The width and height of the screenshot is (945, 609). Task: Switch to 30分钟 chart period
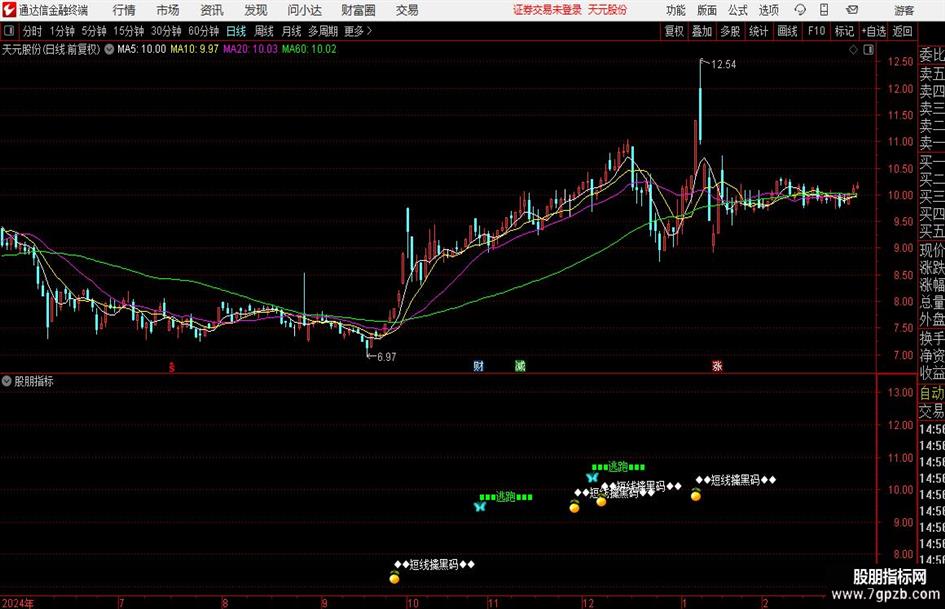click(166, 31)
